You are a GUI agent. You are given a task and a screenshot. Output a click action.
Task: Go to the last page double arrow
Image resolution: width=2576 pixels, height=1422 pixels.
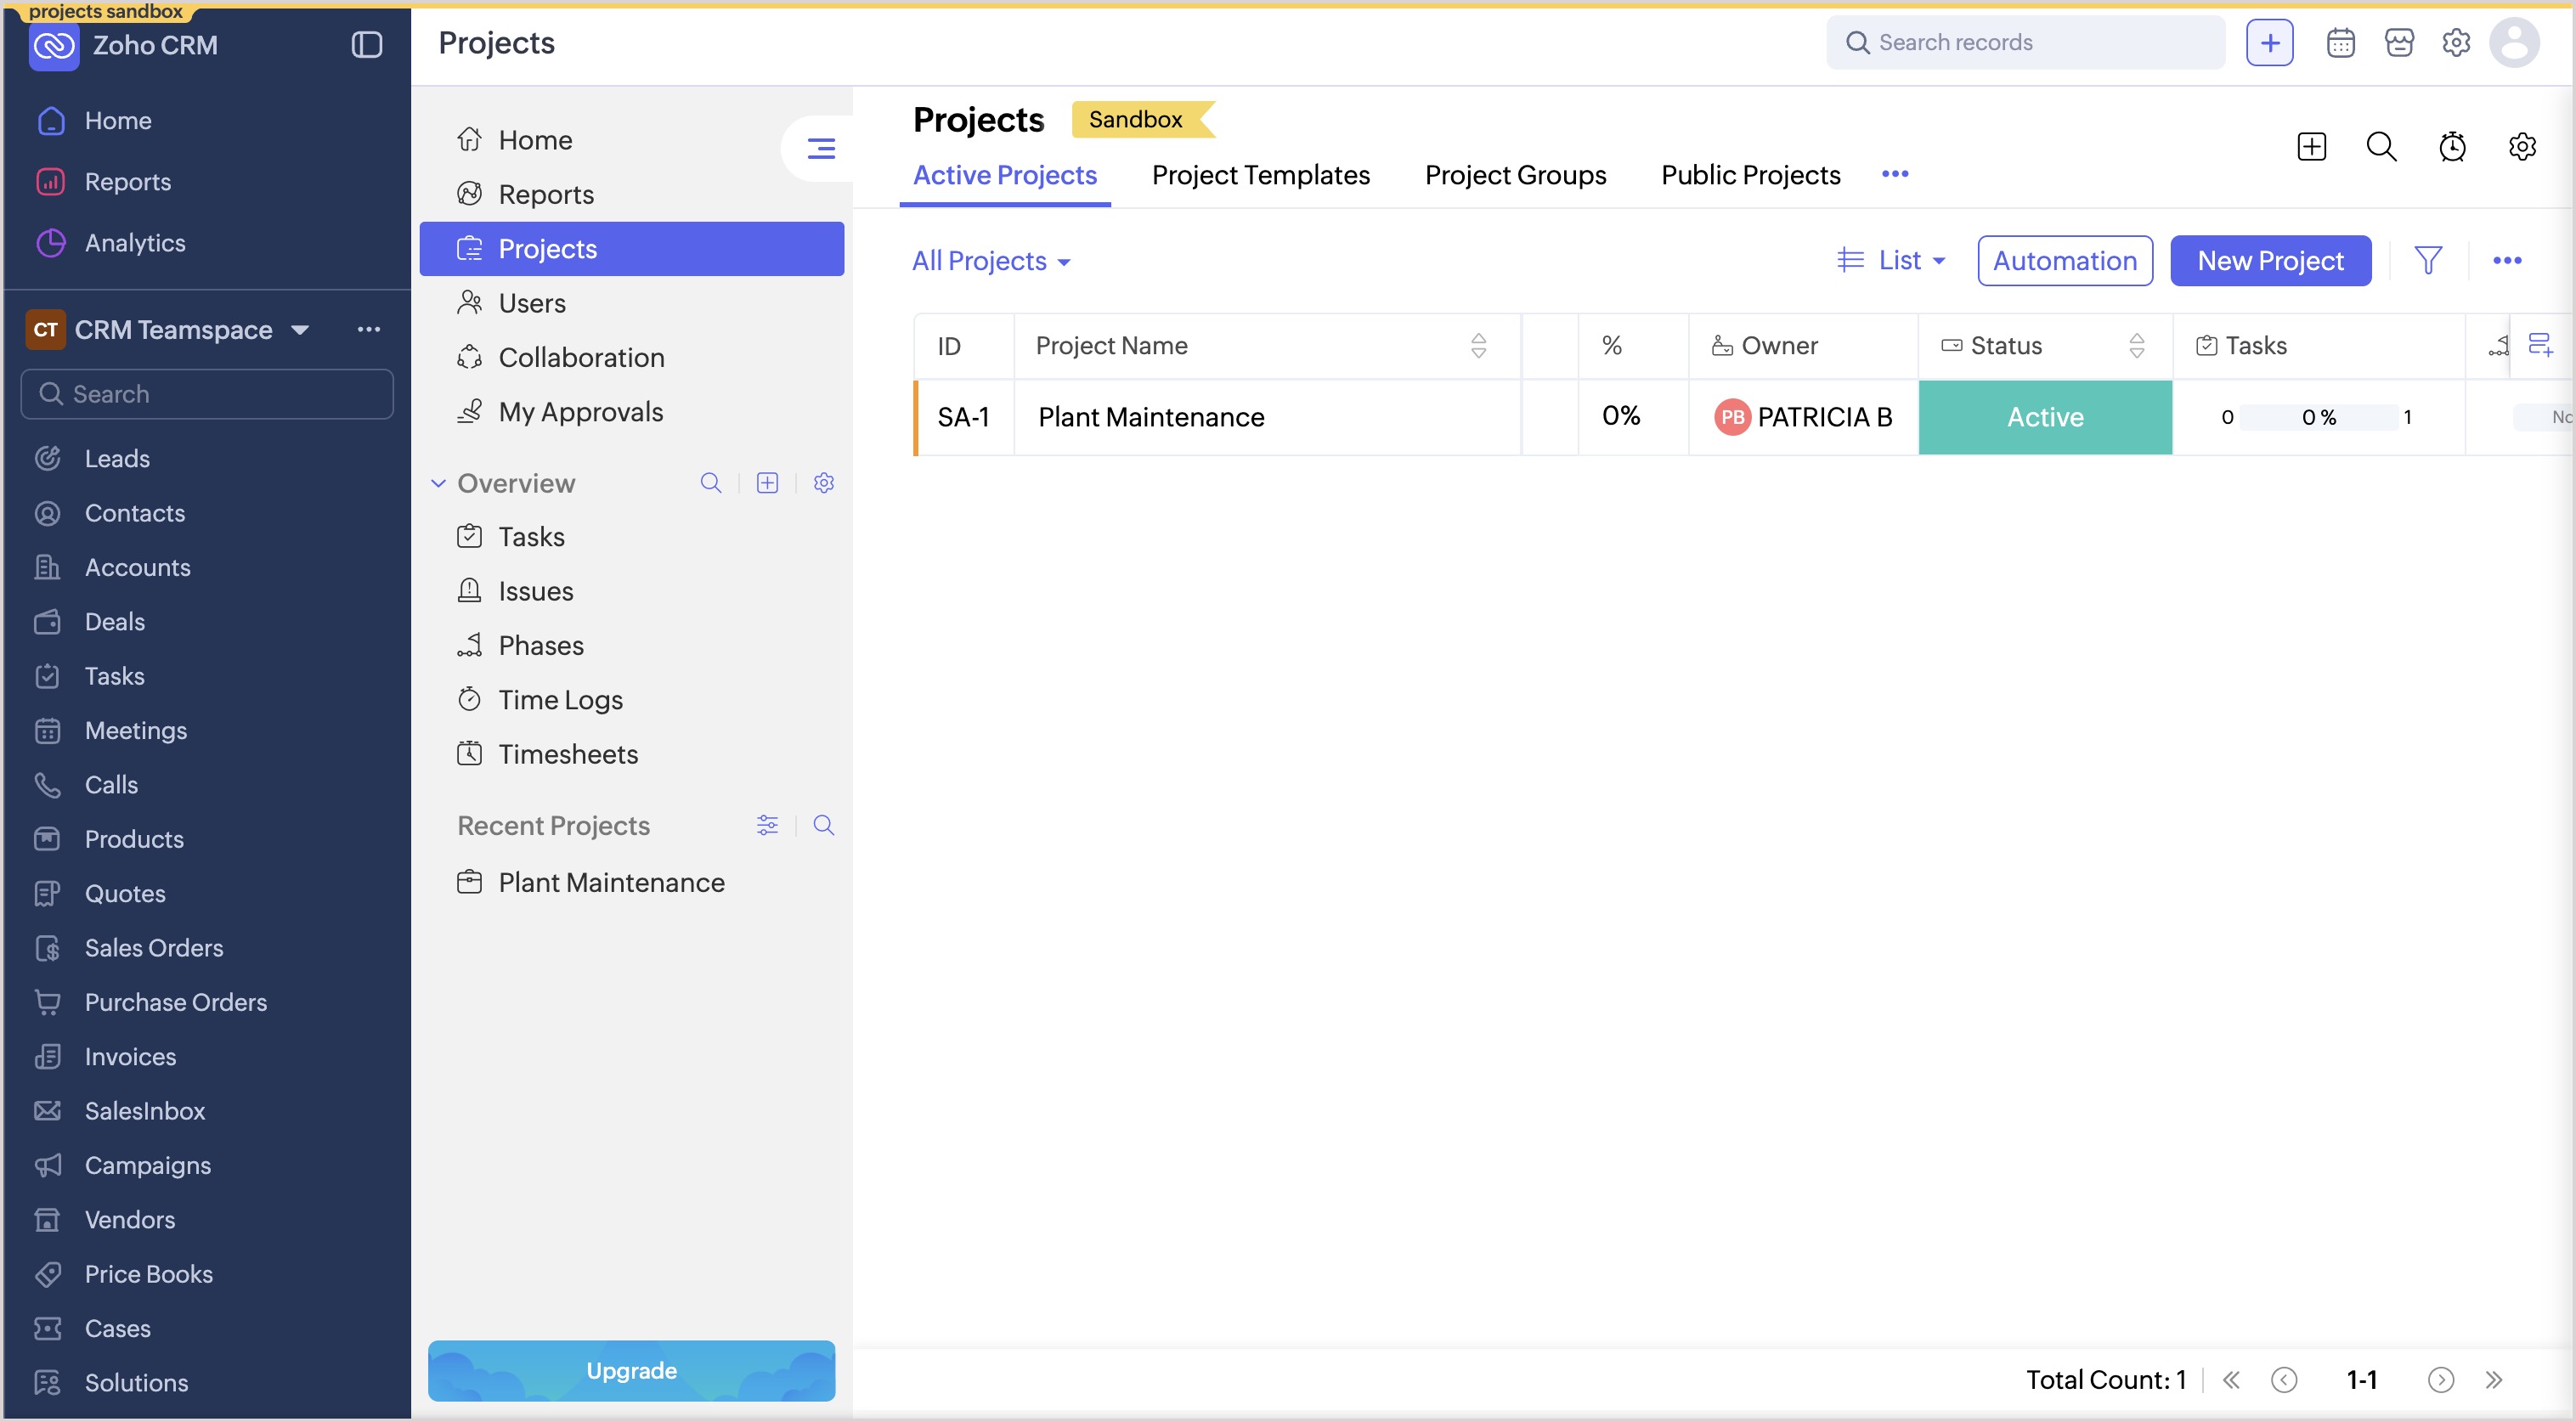[x=2494, y=1380]
